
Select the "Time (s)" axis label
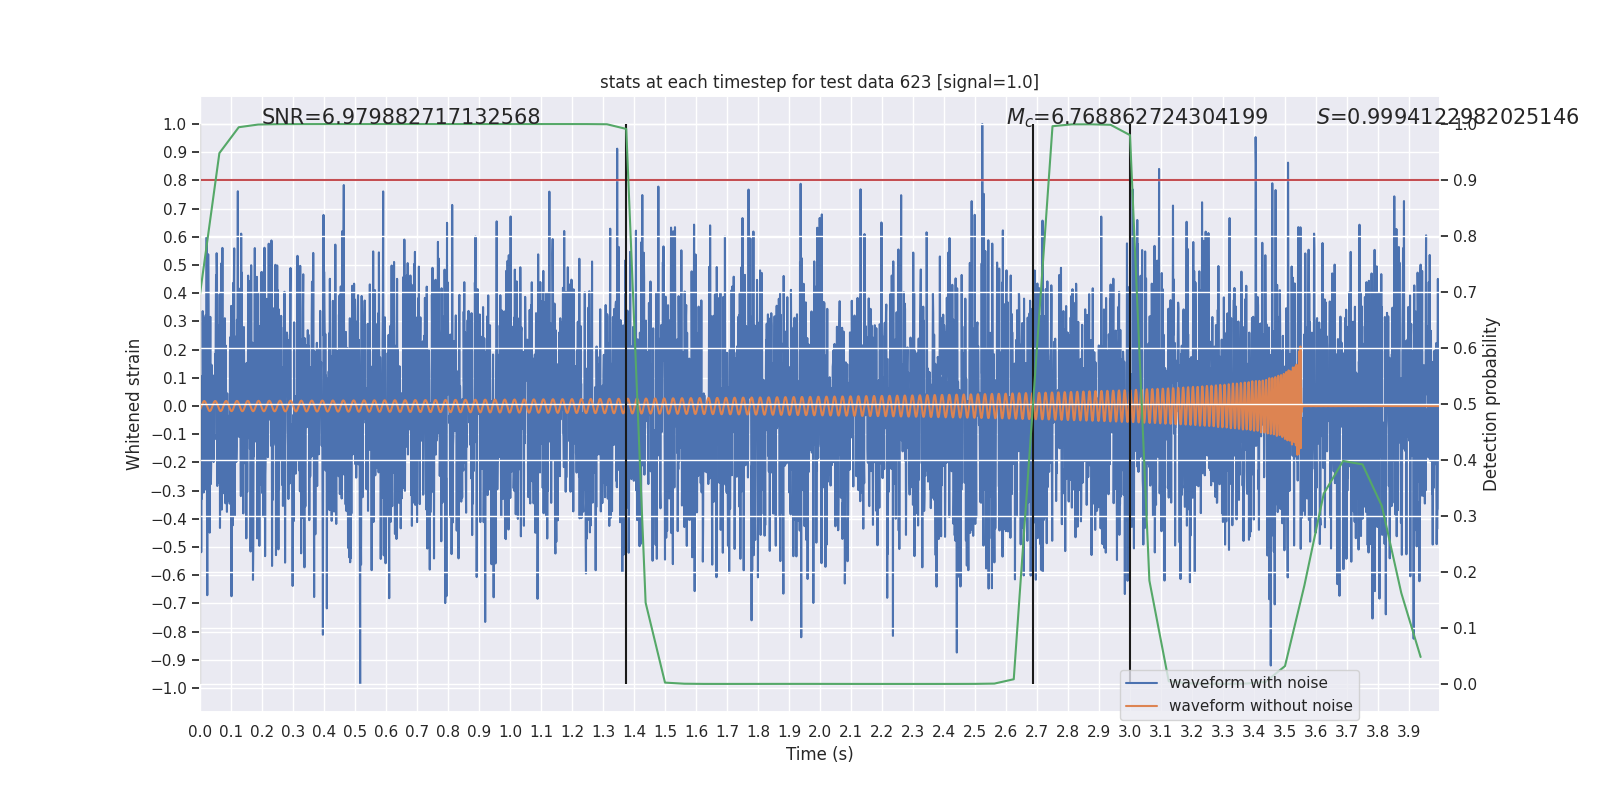(x=820, y=754)
